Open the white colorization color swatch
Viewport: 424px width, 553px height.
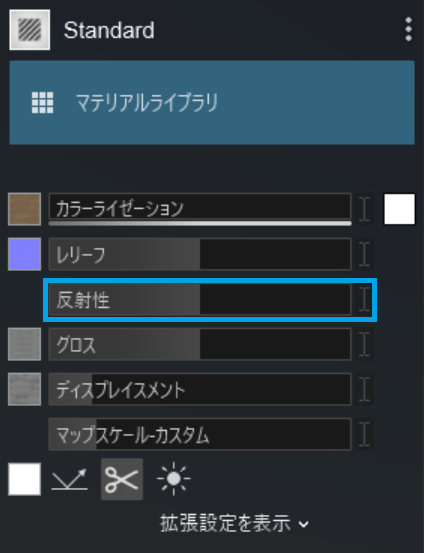click(399, 209)
